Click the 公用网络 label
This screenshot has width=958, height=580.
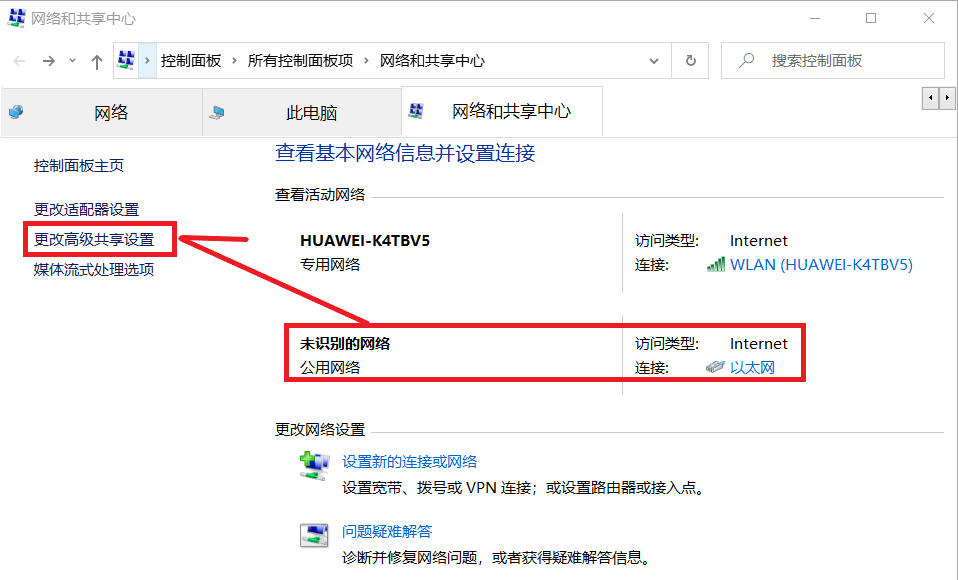(330, 367)
